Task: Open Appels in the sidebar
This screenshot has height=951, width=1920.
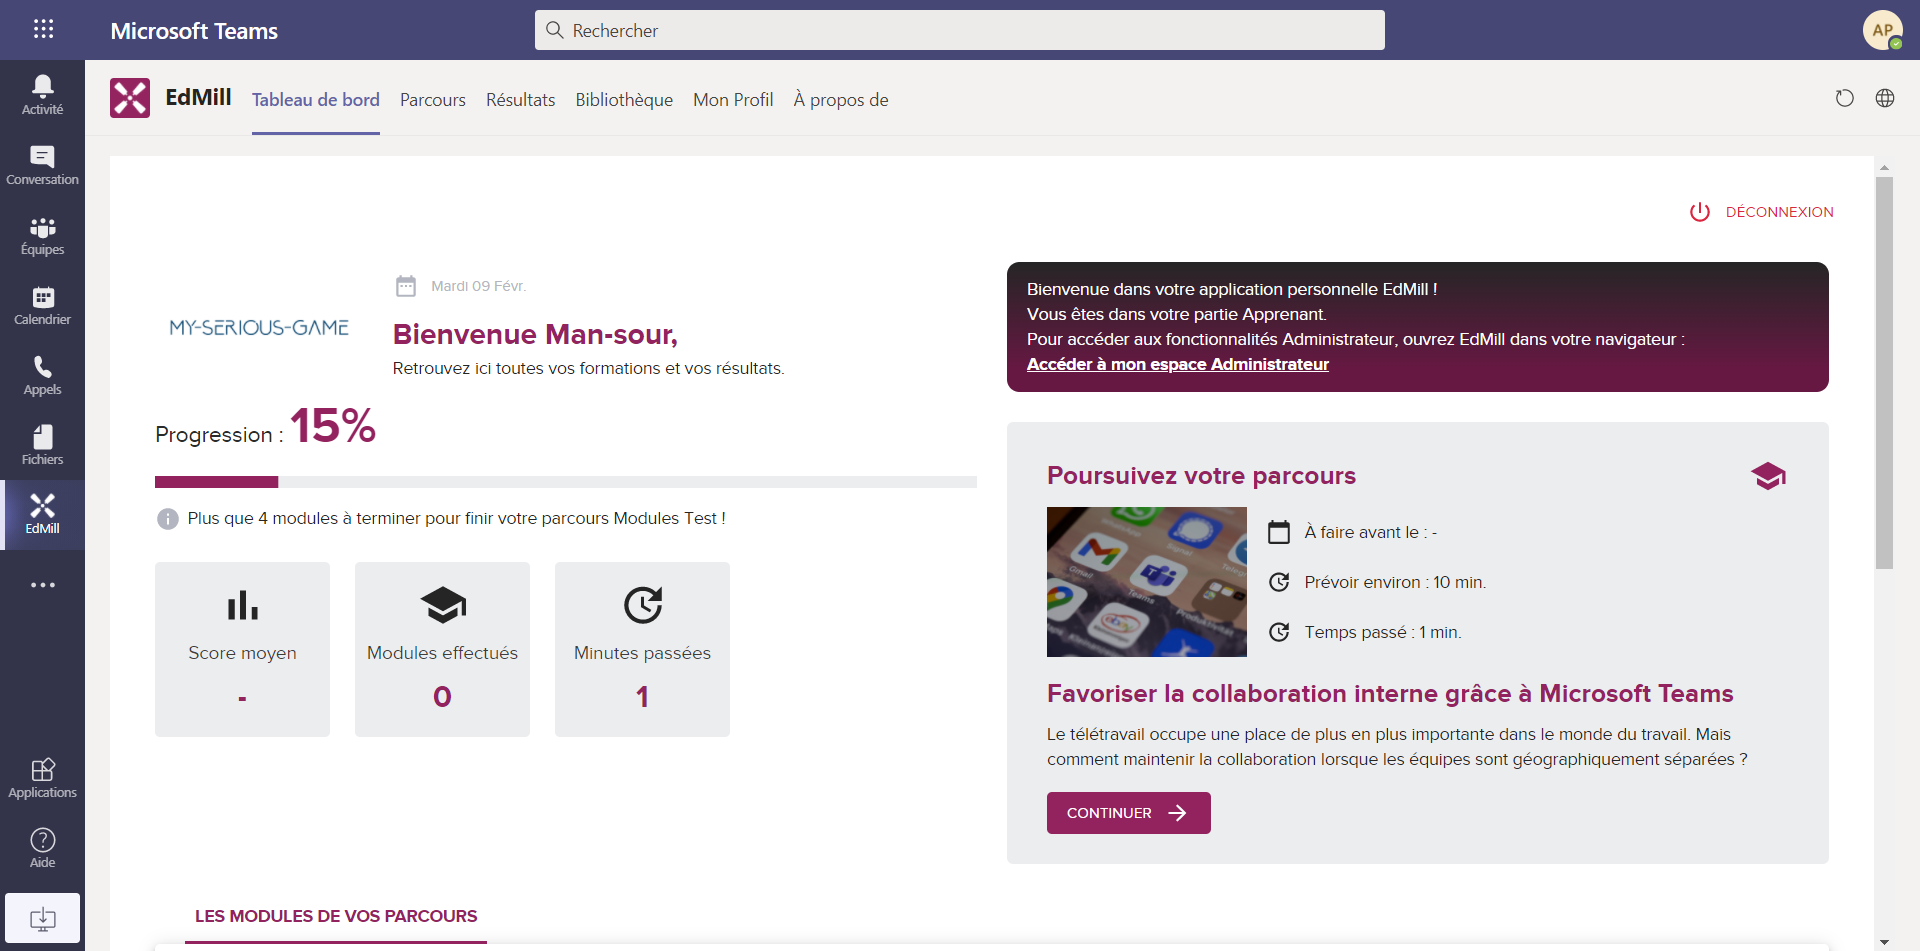Action: pos(42,375)
